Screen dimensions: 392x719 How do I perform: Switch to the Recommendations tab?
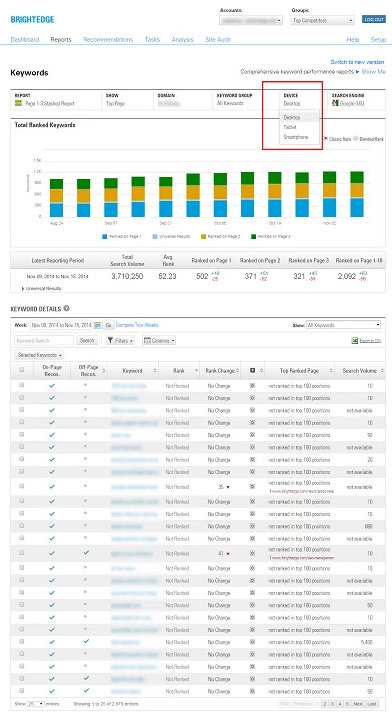click(108, 39)
